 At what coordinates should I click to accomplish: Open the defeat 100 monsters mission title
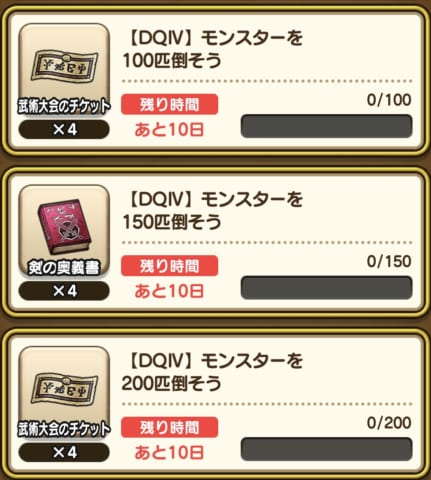(x=213, y=49)
